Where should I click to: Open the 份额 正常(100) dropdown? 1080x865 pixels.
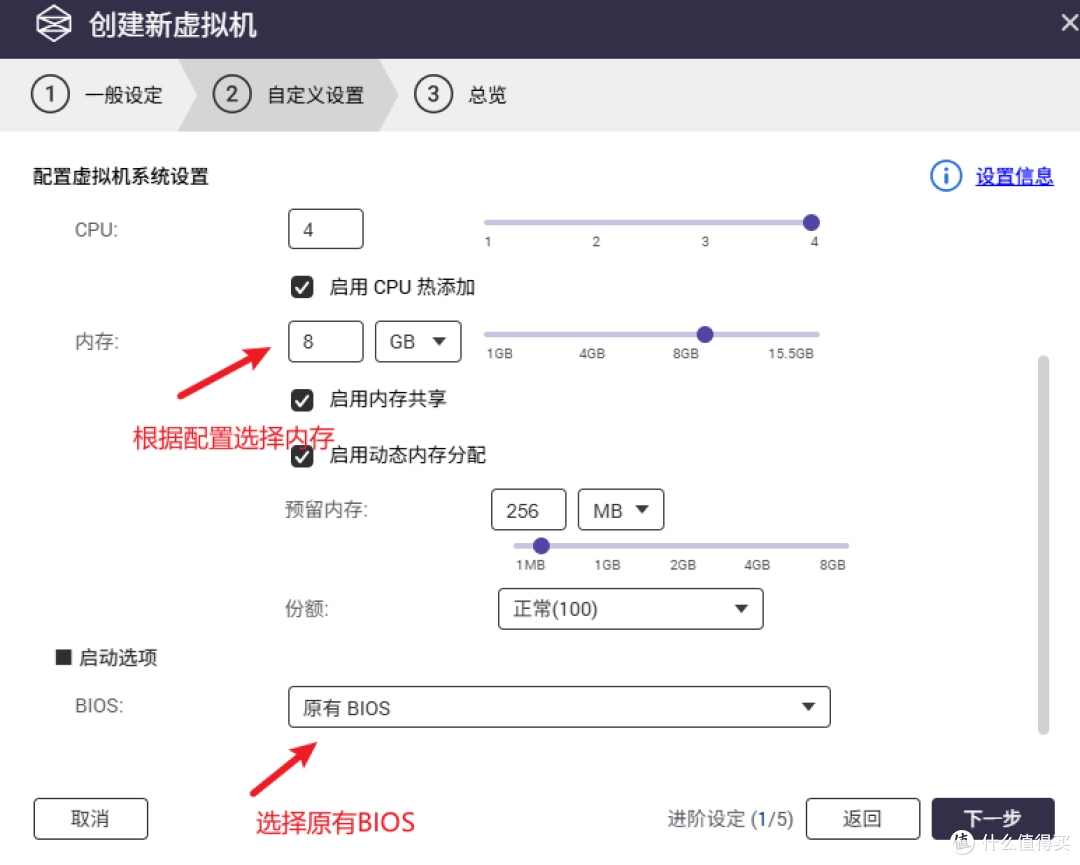(630, 609)
